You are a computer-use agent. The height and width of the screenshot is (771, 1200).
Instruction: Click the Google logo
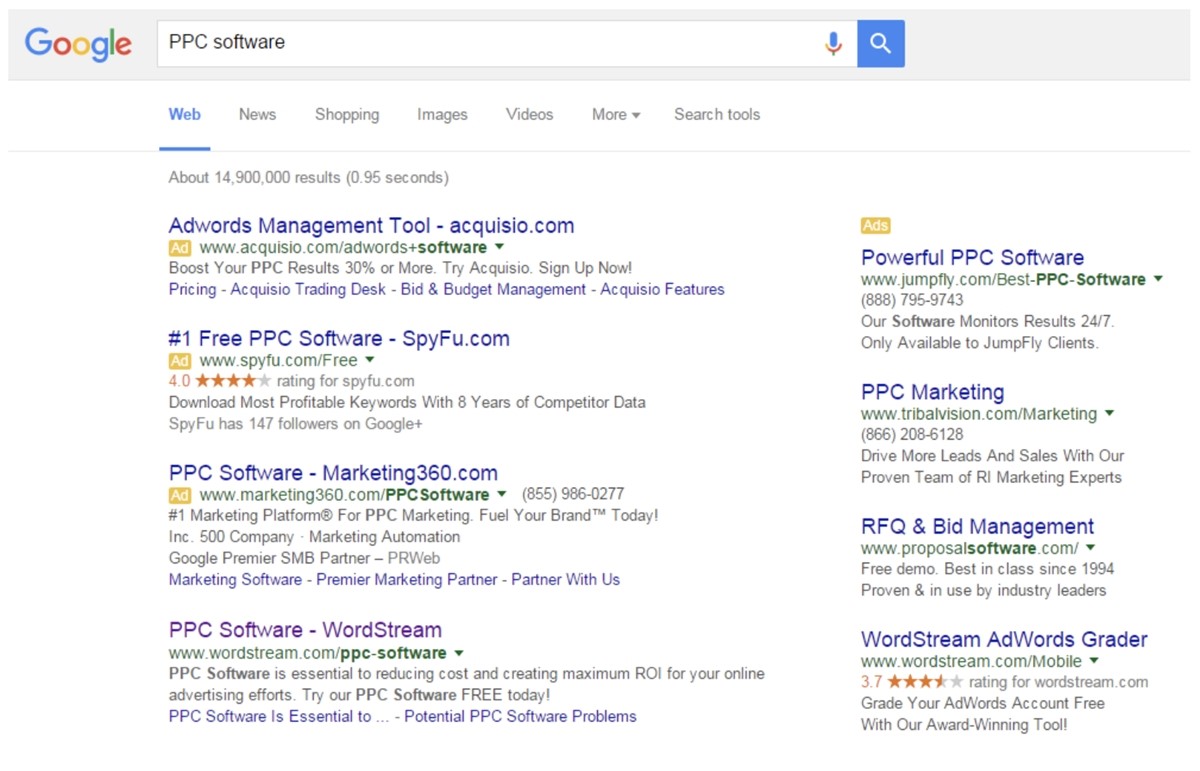78,44
